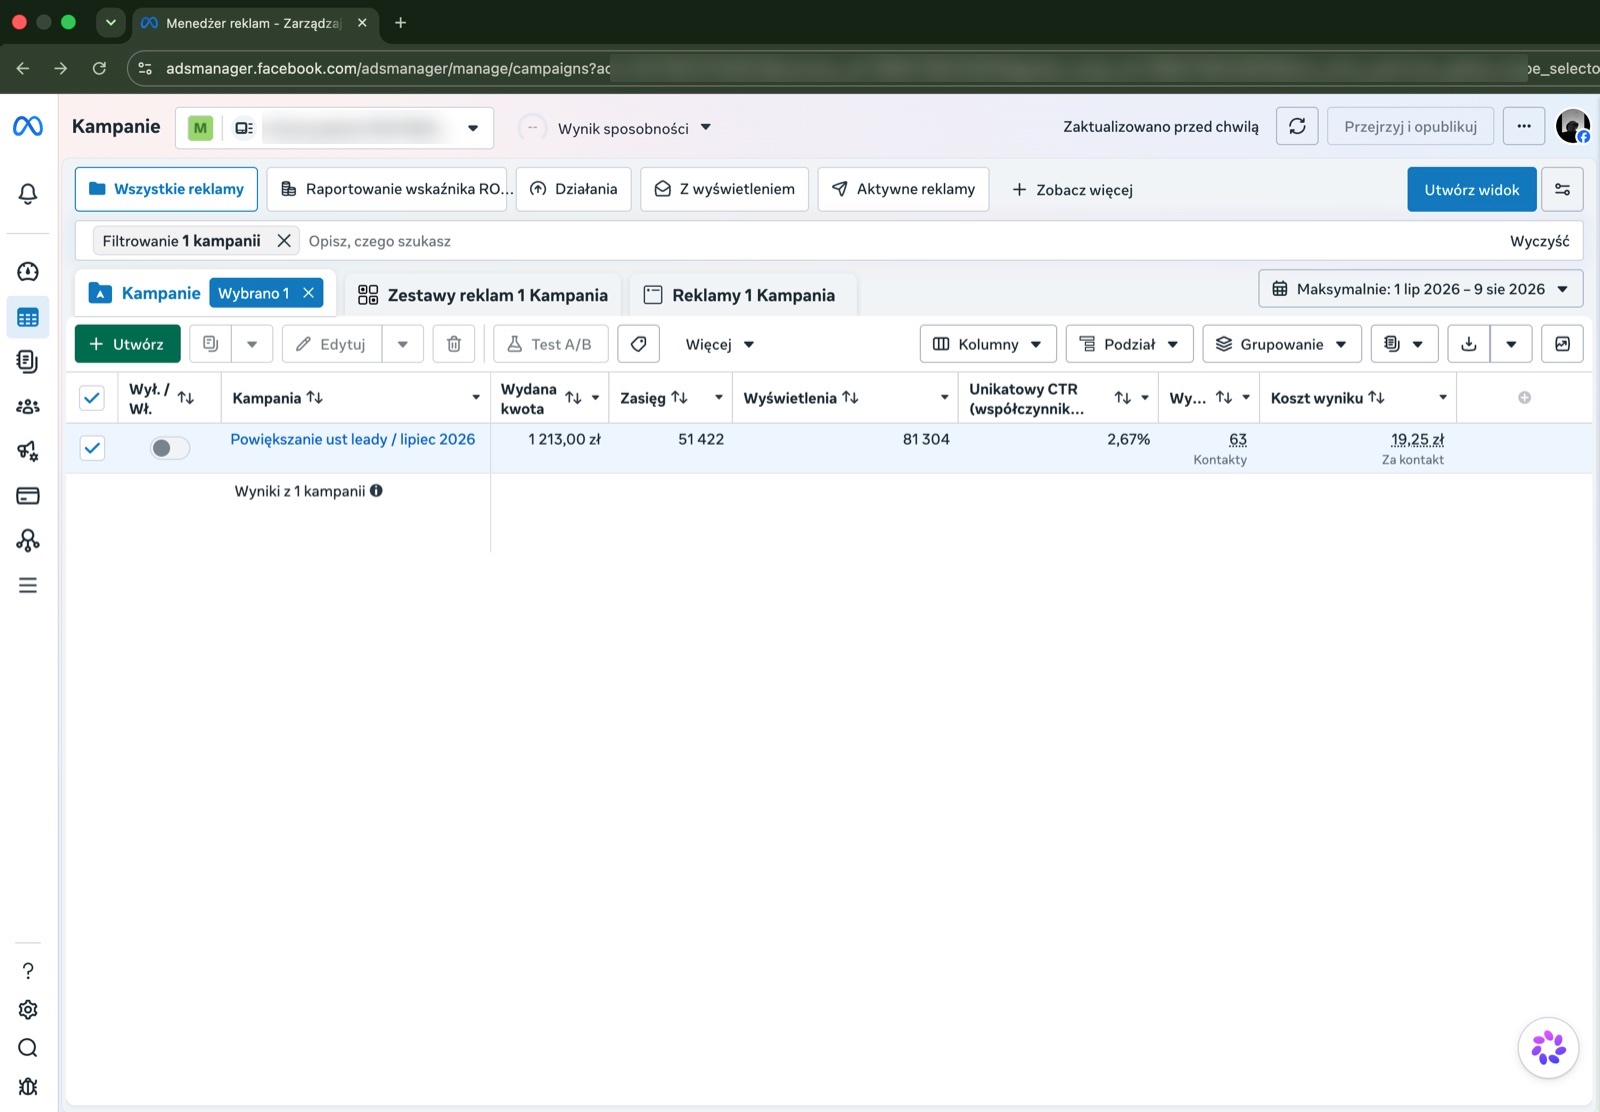Image resolution: width=1600 pixels, height=1112 pixels.
Task: Open billing card icon in sidebar
Action: 28,495
